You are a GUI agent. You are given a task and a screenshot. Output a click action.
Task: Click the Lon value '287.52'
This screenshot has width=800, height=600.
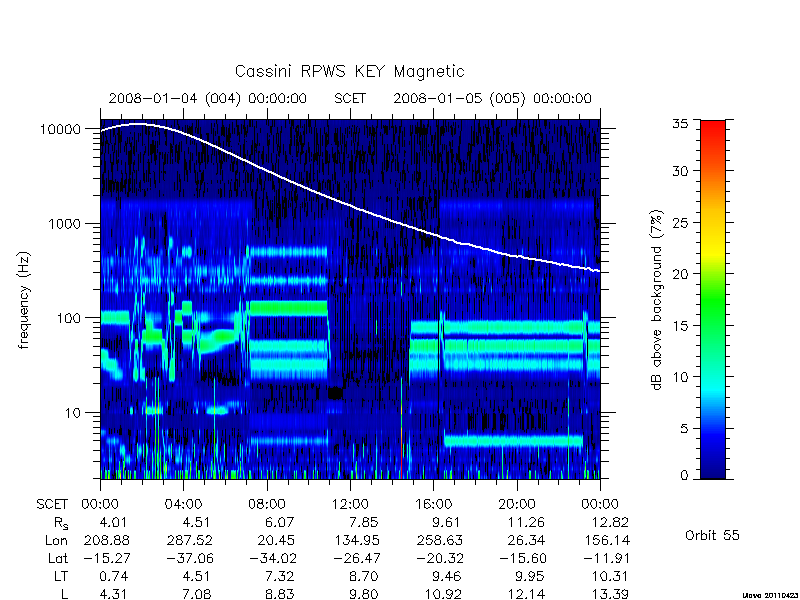[x=190, y=540]
